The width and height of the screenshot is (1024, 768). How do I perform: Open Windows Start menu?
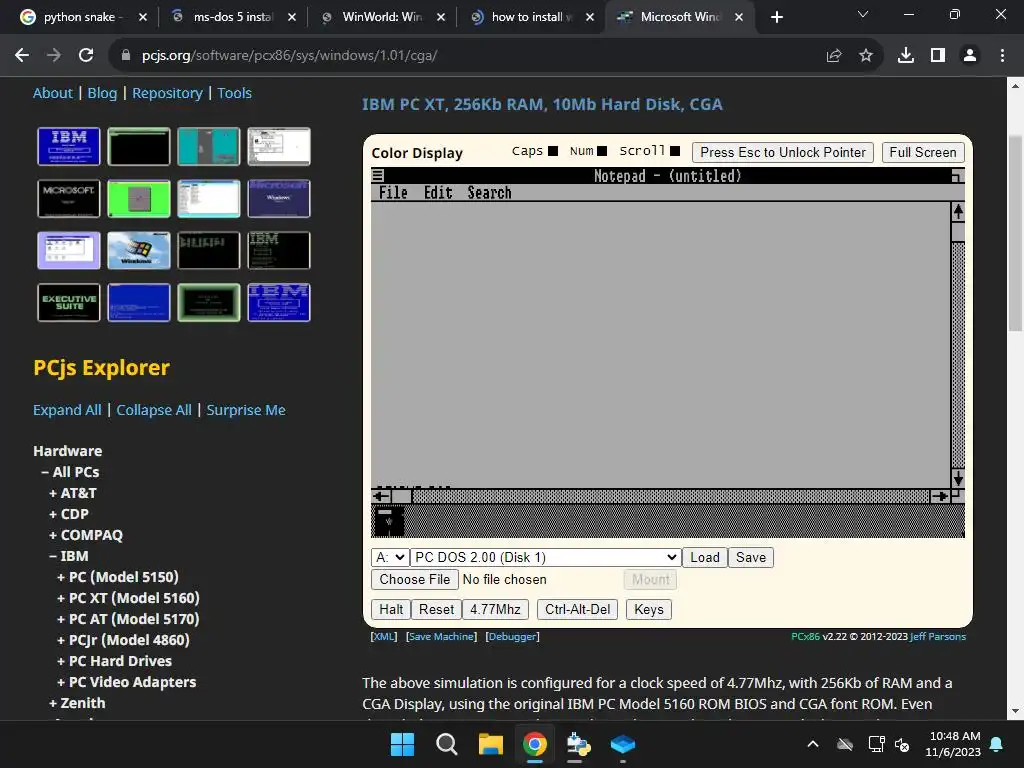click(x=402, y=744)
